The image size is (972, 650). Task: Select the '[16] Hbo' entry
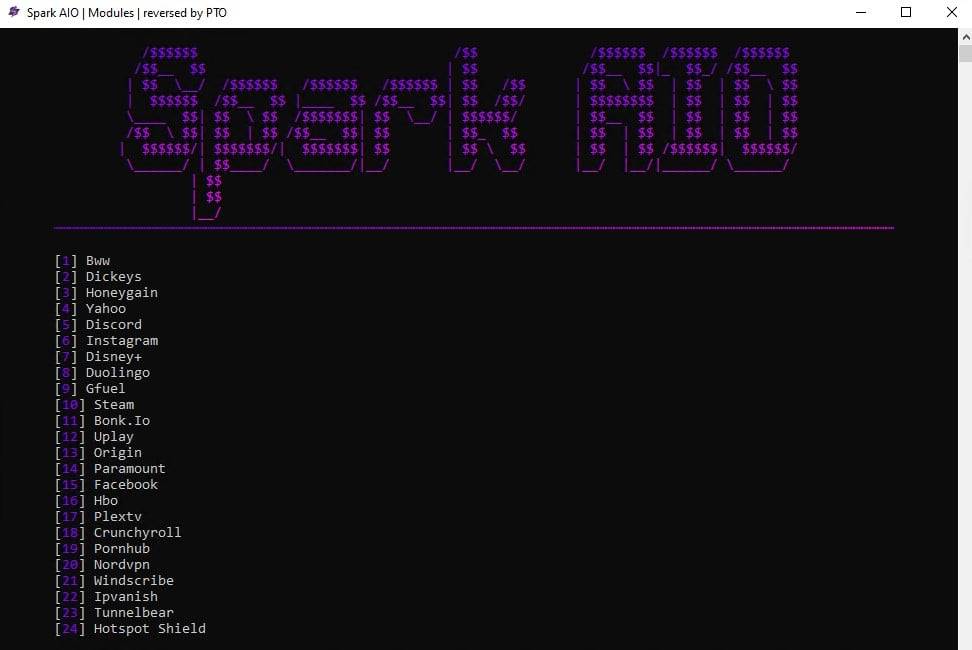click(x=86, y=501)
